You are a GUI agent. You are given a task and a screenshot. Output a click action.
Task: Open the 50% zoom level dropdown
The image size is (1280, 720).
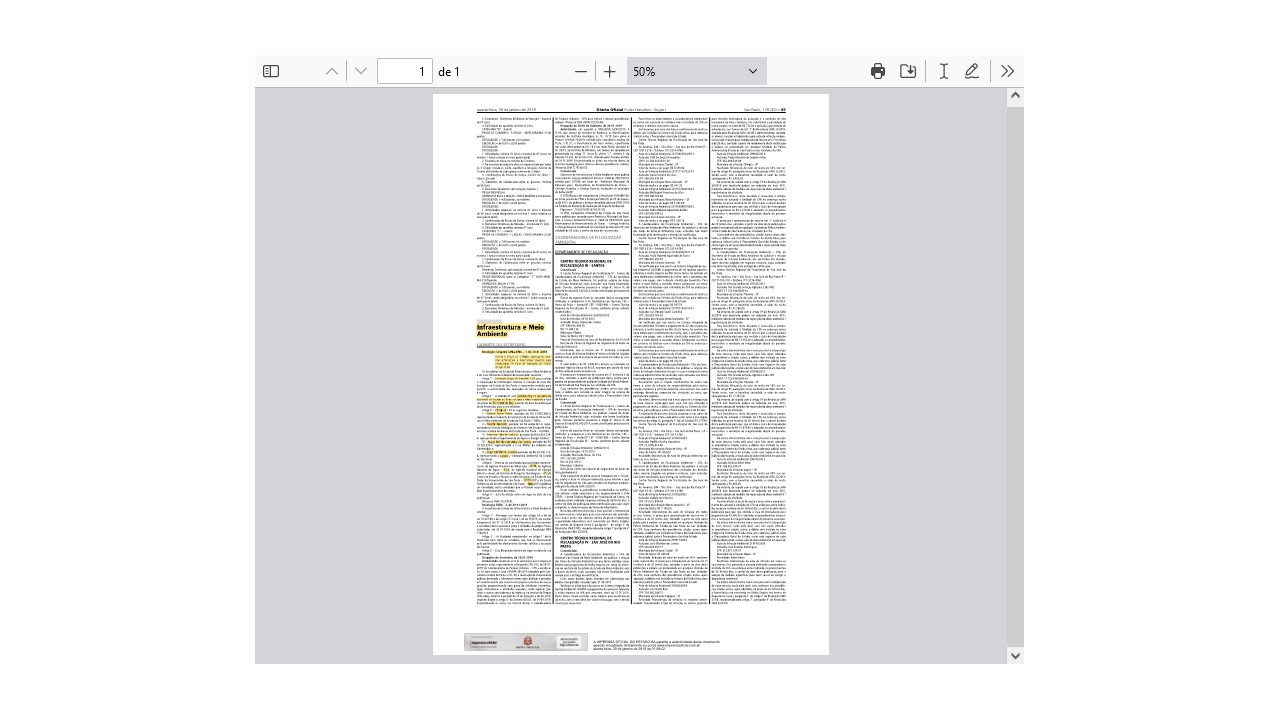(x=697, y=71)
